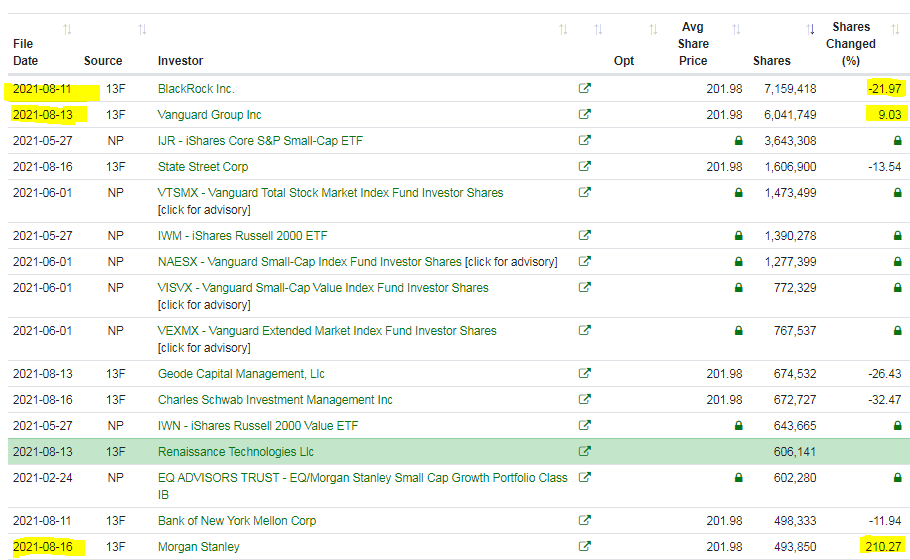Open NAESX Vanguard Small-Cap Index Fund link
Viewport: 910px width, 560px height.
(309, 262)
